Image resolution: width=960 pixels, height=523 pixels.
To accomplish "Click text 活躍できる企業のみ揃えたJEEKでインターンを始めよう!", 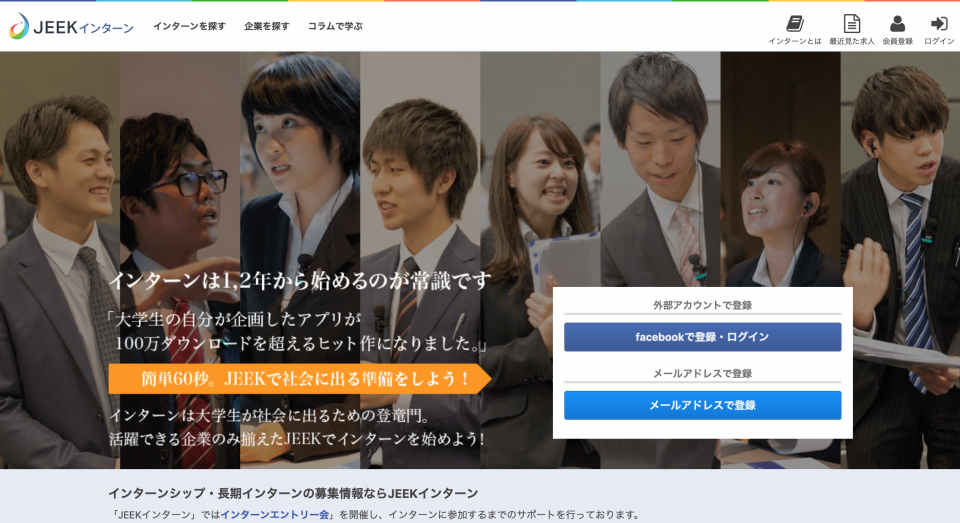I will 296,438.
